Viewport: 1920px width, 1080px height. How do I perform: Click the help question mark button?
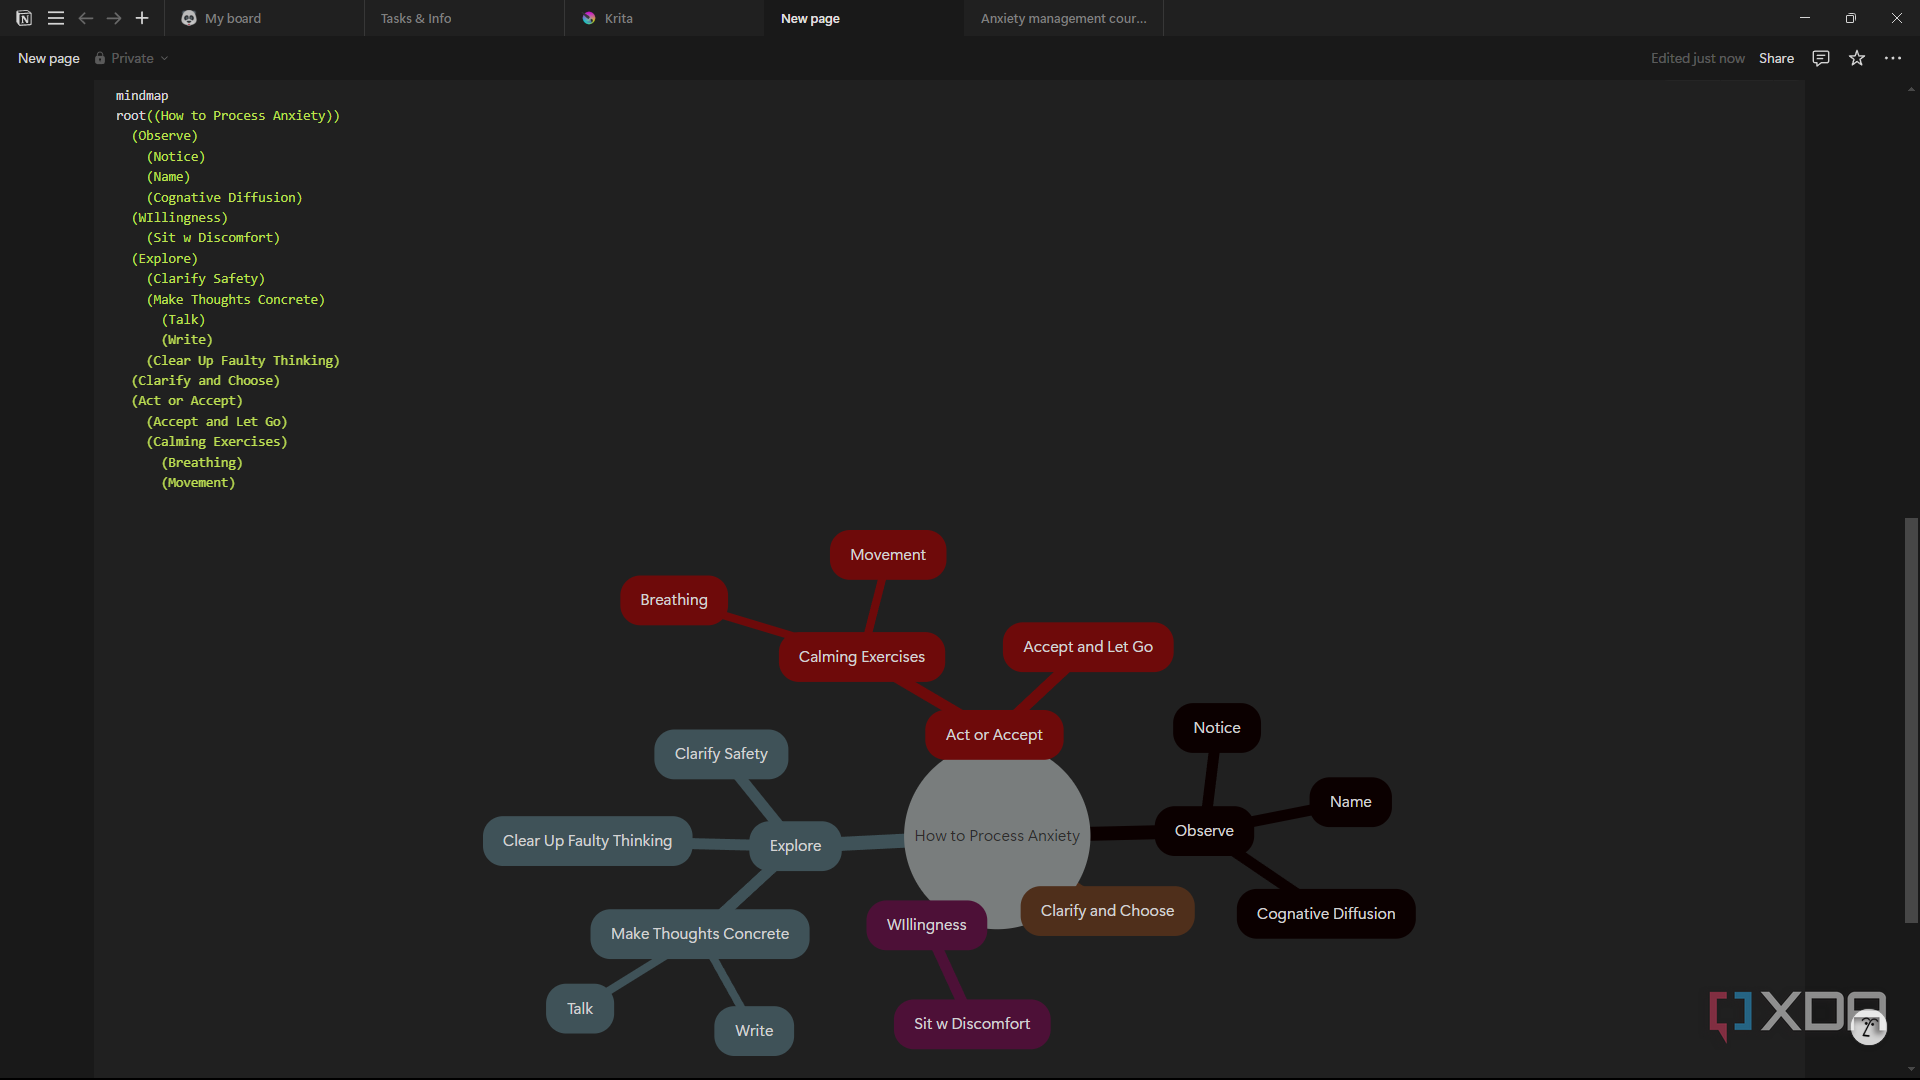[1868, 1027]
